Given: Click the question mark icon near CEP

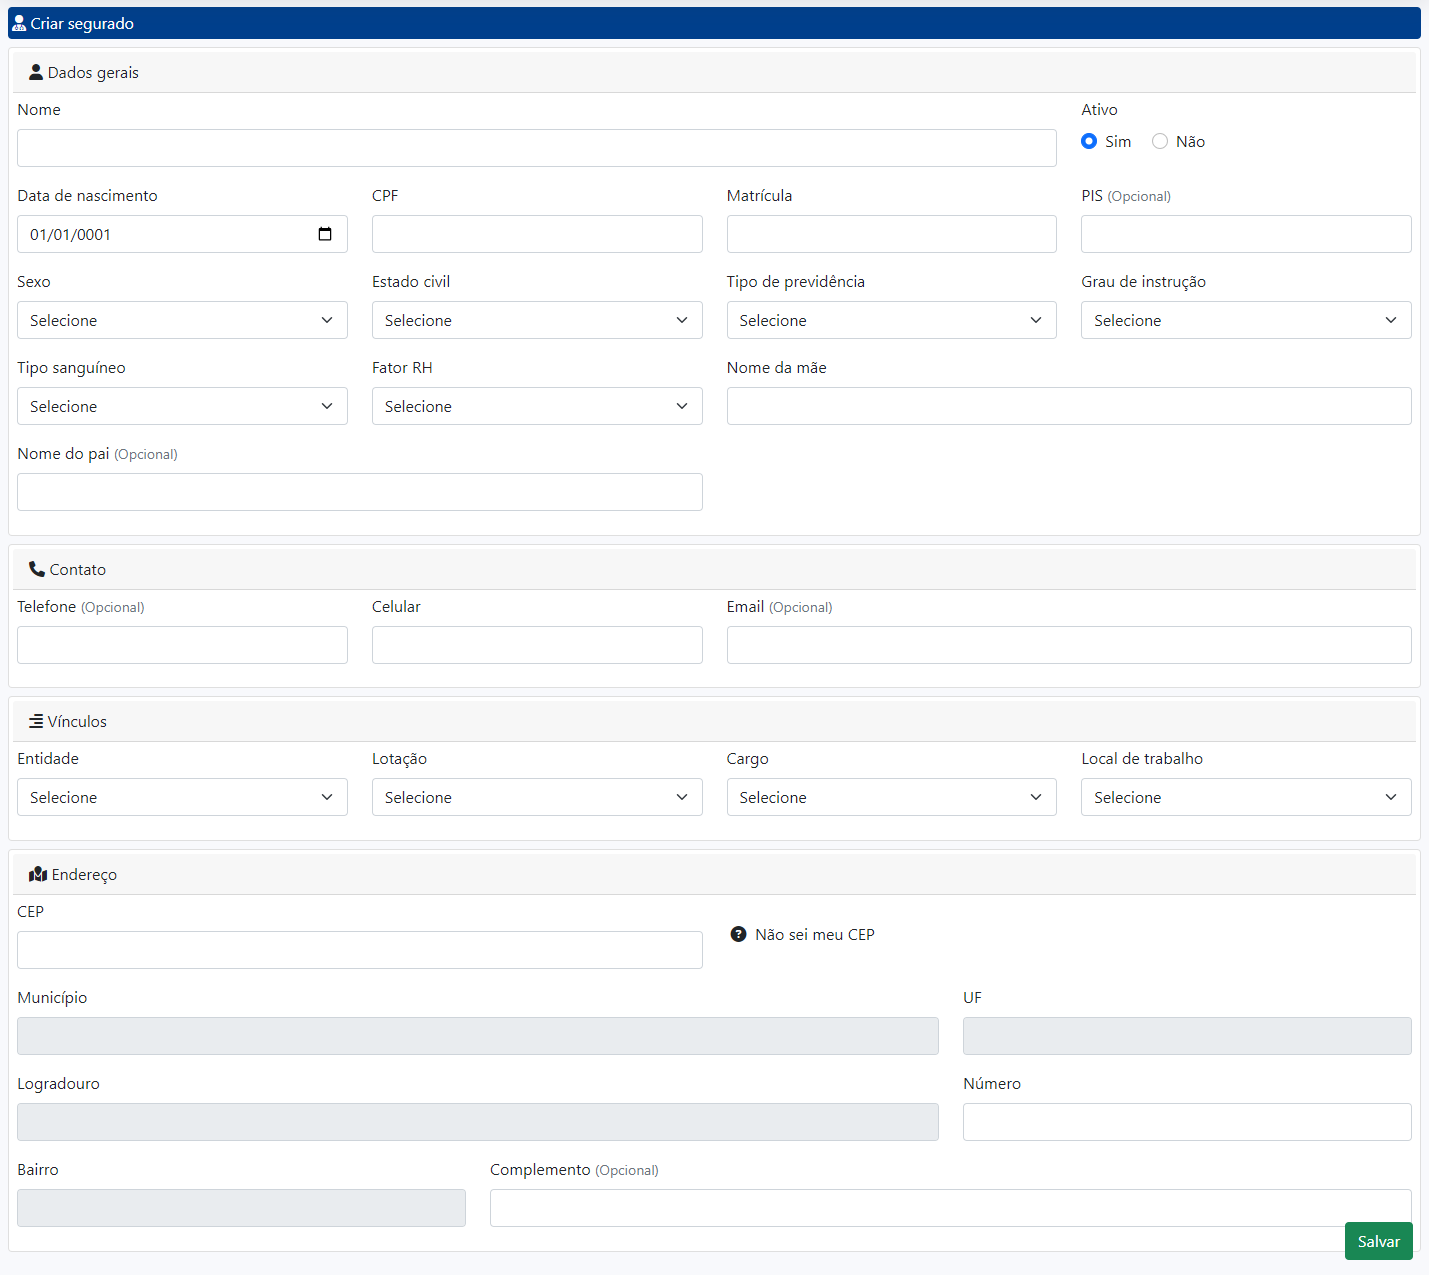Looking at the screenshot, I should [738, 934].
